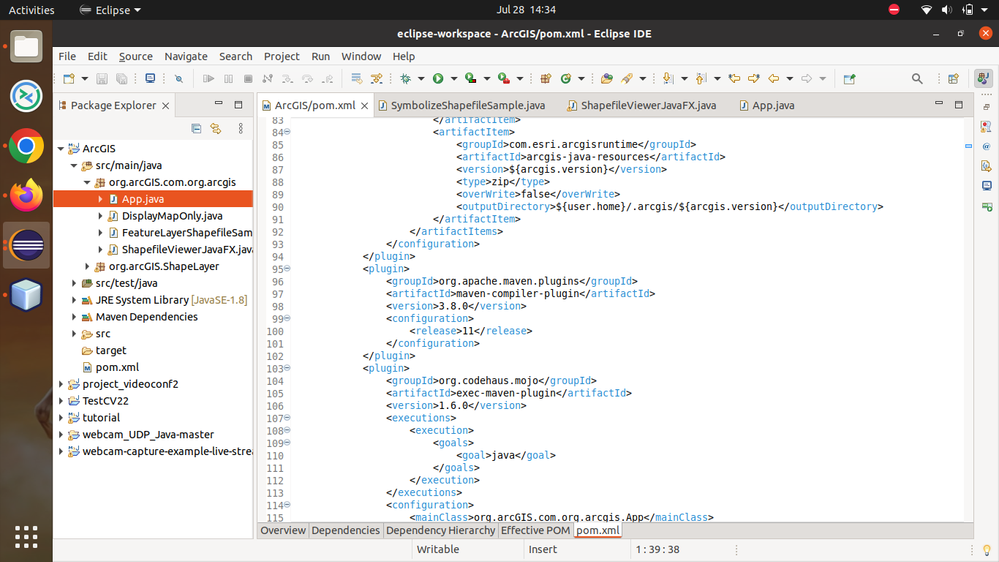
Task: Click the Open Type icon in toolbar
Action: (x=605, y=79)
